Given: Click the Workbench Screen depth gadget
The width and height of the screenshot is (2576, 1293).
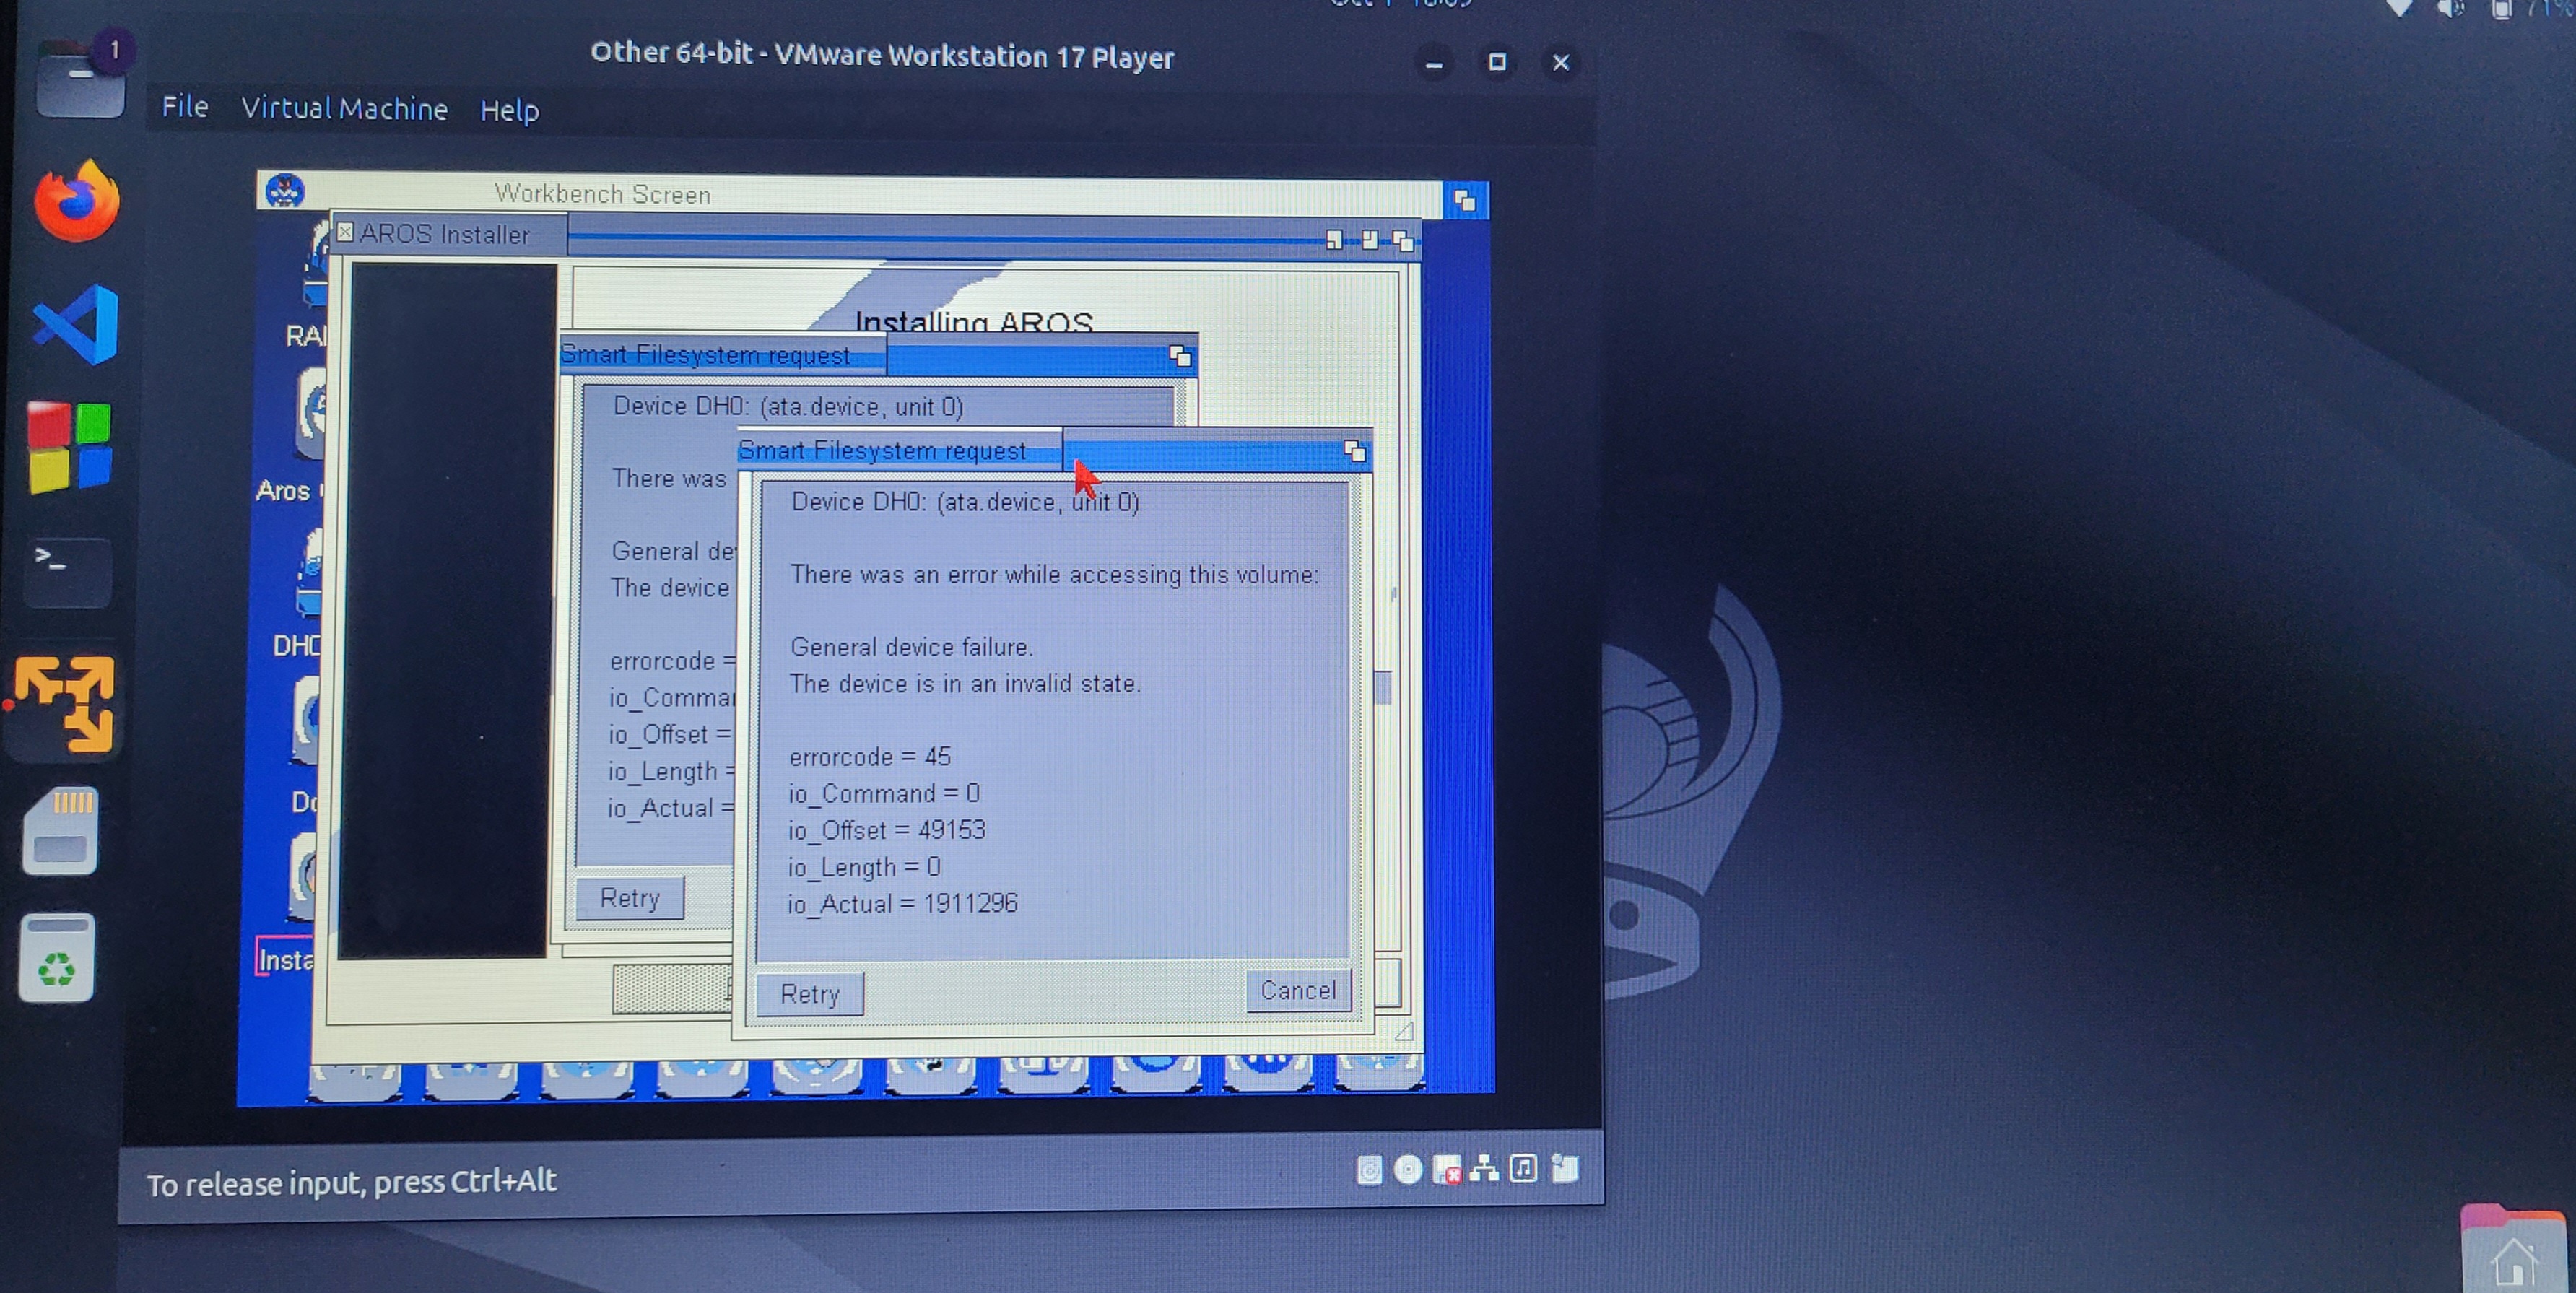Looking at the screenshot, I should click(1465, 201).
